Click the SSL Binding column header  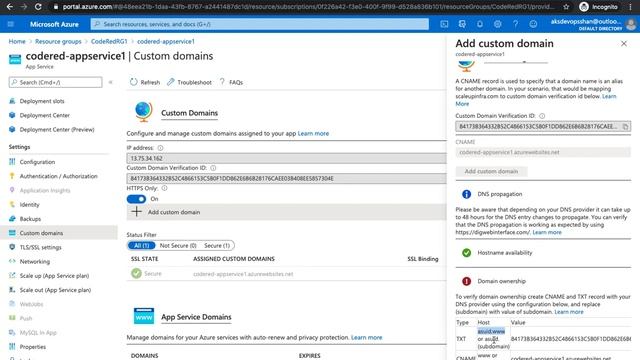tap(422, 259)
